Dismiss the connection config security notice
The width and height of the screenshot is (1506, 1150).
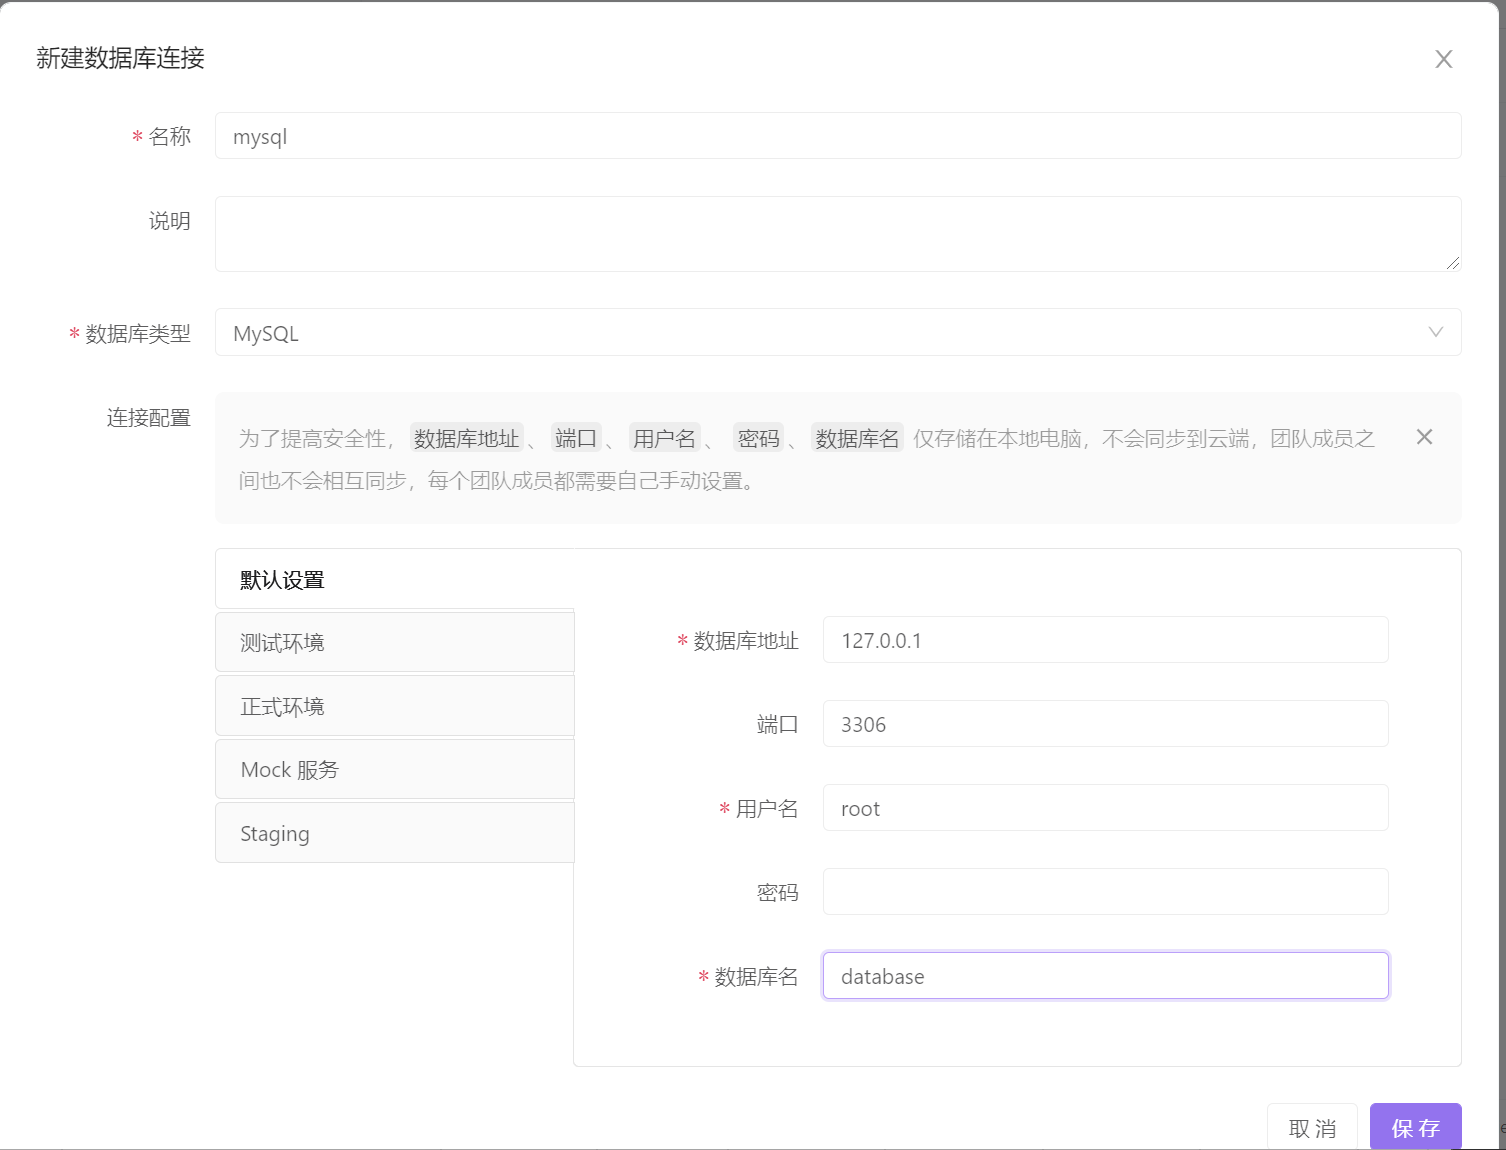[1424, 437]
